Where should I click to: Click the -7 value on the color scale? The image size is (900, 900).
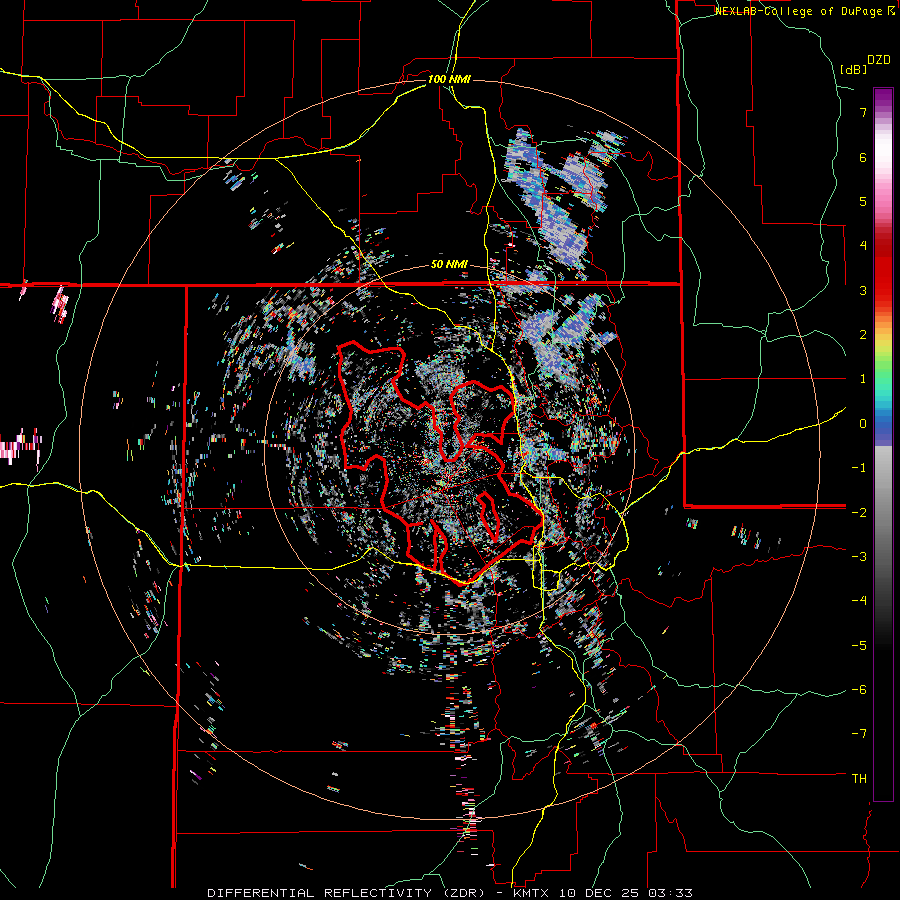pyautogui.click(x=859, y=734)
